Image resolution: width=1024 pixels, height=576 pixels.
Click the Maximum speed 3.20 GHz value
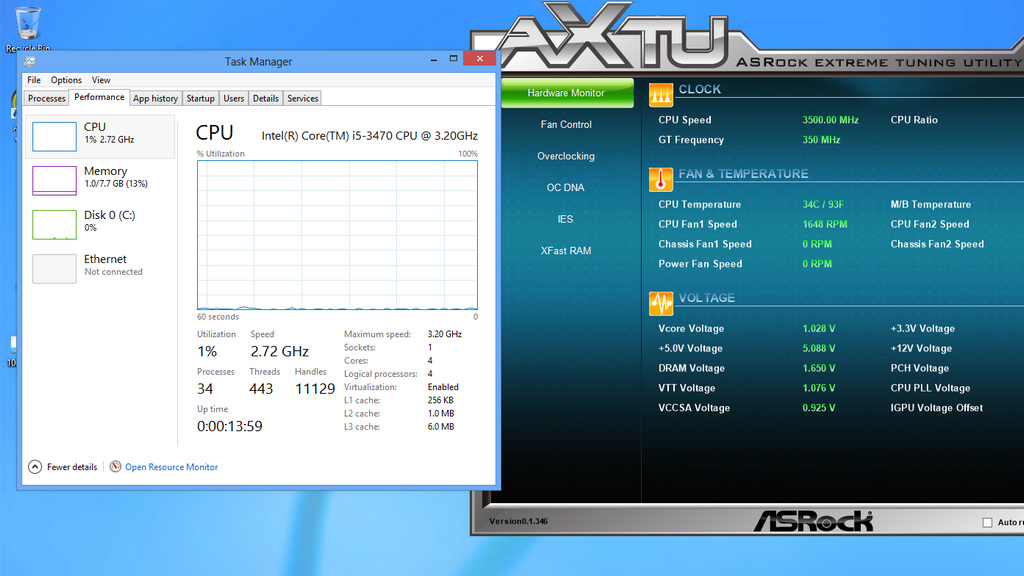(445, 334)
